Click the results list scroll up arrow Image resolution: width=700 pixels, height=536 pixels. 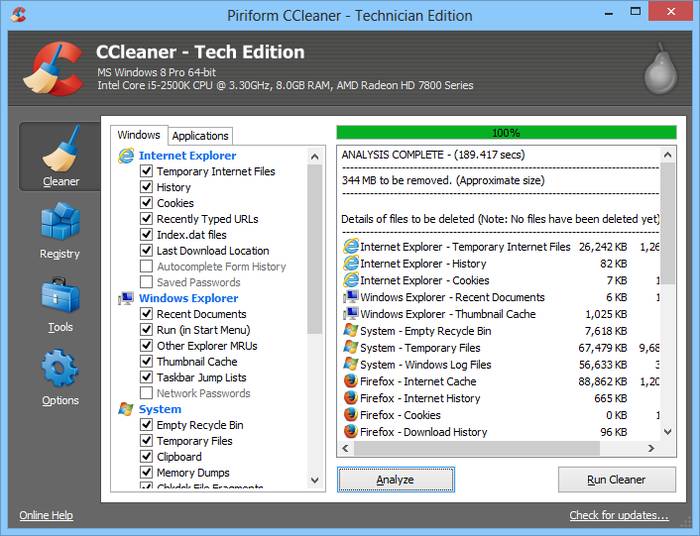click(x=668, y=155)
